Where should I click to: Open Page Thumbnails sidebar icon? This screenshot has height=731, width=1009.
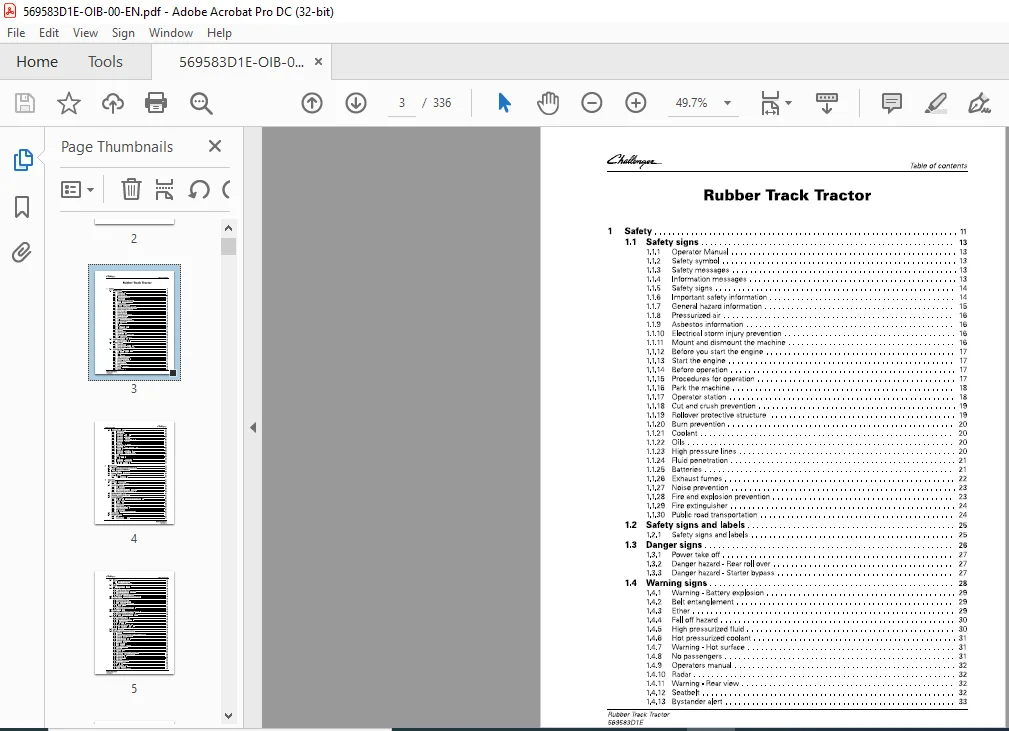click(x=23, y=160)
